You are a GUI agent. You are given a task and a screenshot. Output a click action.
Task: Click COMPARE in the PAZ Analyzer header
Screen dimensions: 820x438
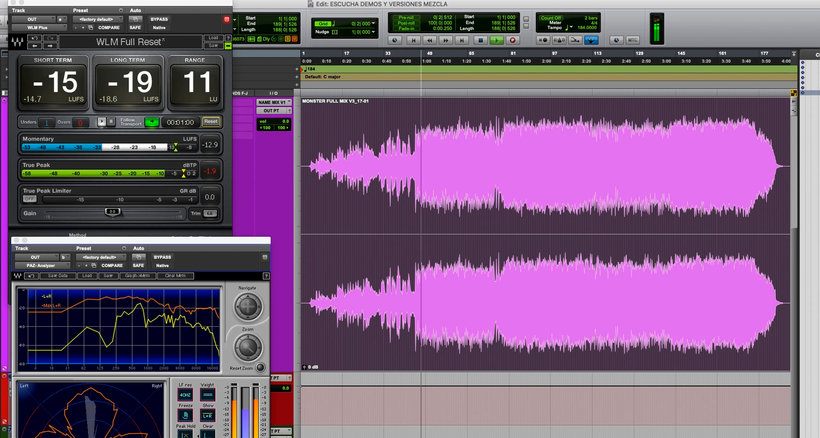pyautogui.click(x=112, y=266)
